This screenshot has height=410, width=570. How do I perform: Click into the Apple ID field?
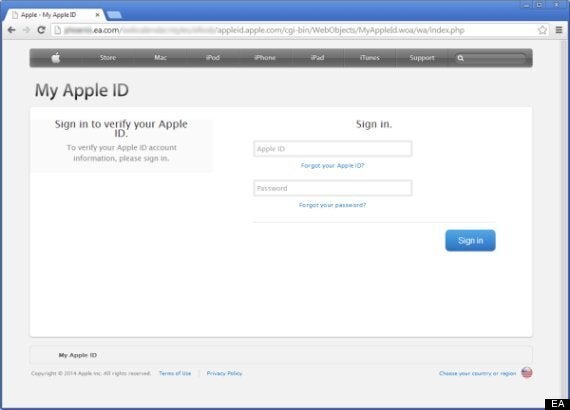pyautogui.click(x=333, y=149)
